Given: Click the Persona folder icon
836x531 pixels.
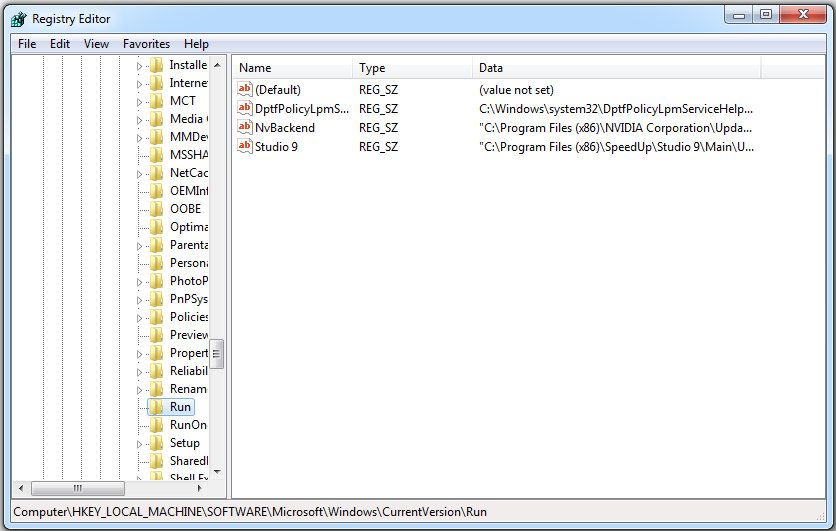Looking at the screenshot, I should pos(157,263).
